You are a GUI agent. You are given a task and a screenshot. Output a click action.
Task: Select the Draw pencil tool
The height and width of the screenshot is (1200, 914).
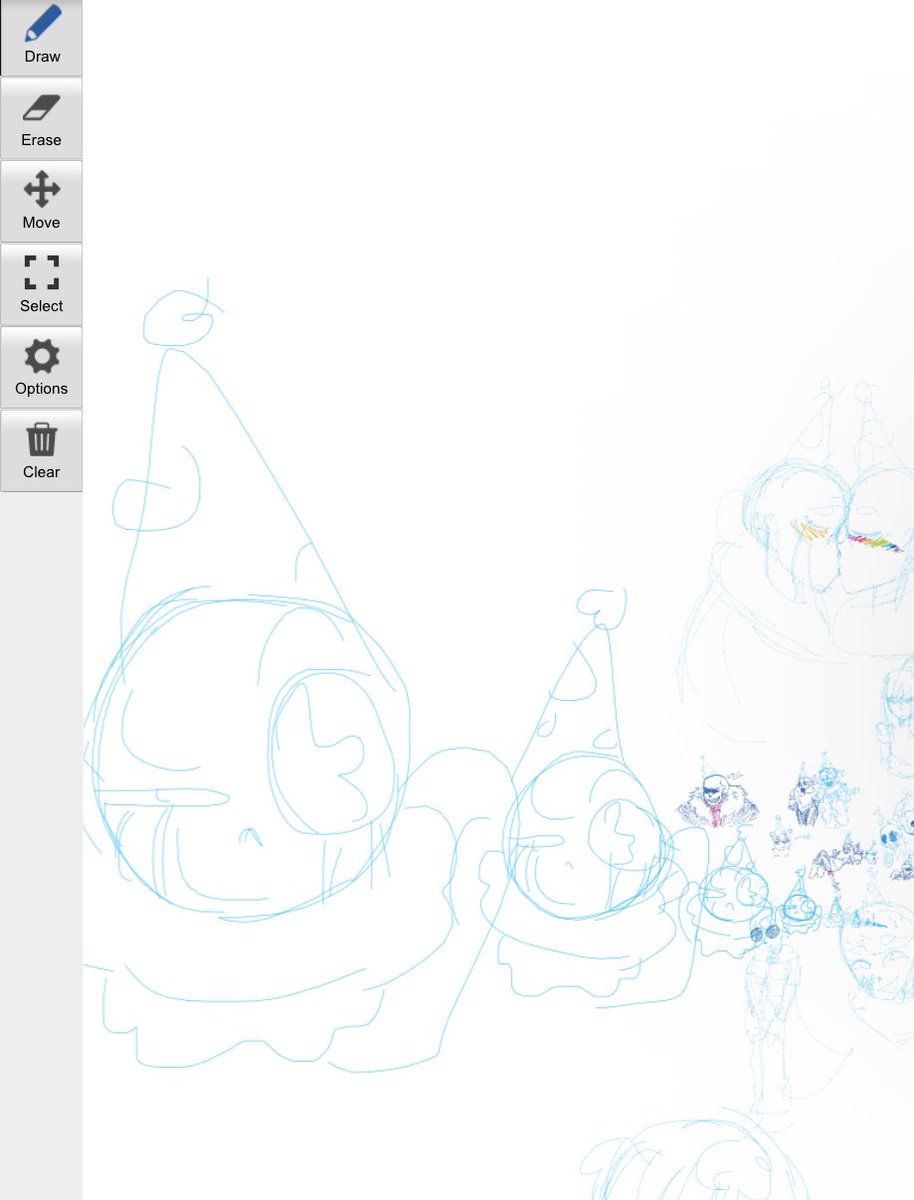pyautogui.click(x=41, y=37)
